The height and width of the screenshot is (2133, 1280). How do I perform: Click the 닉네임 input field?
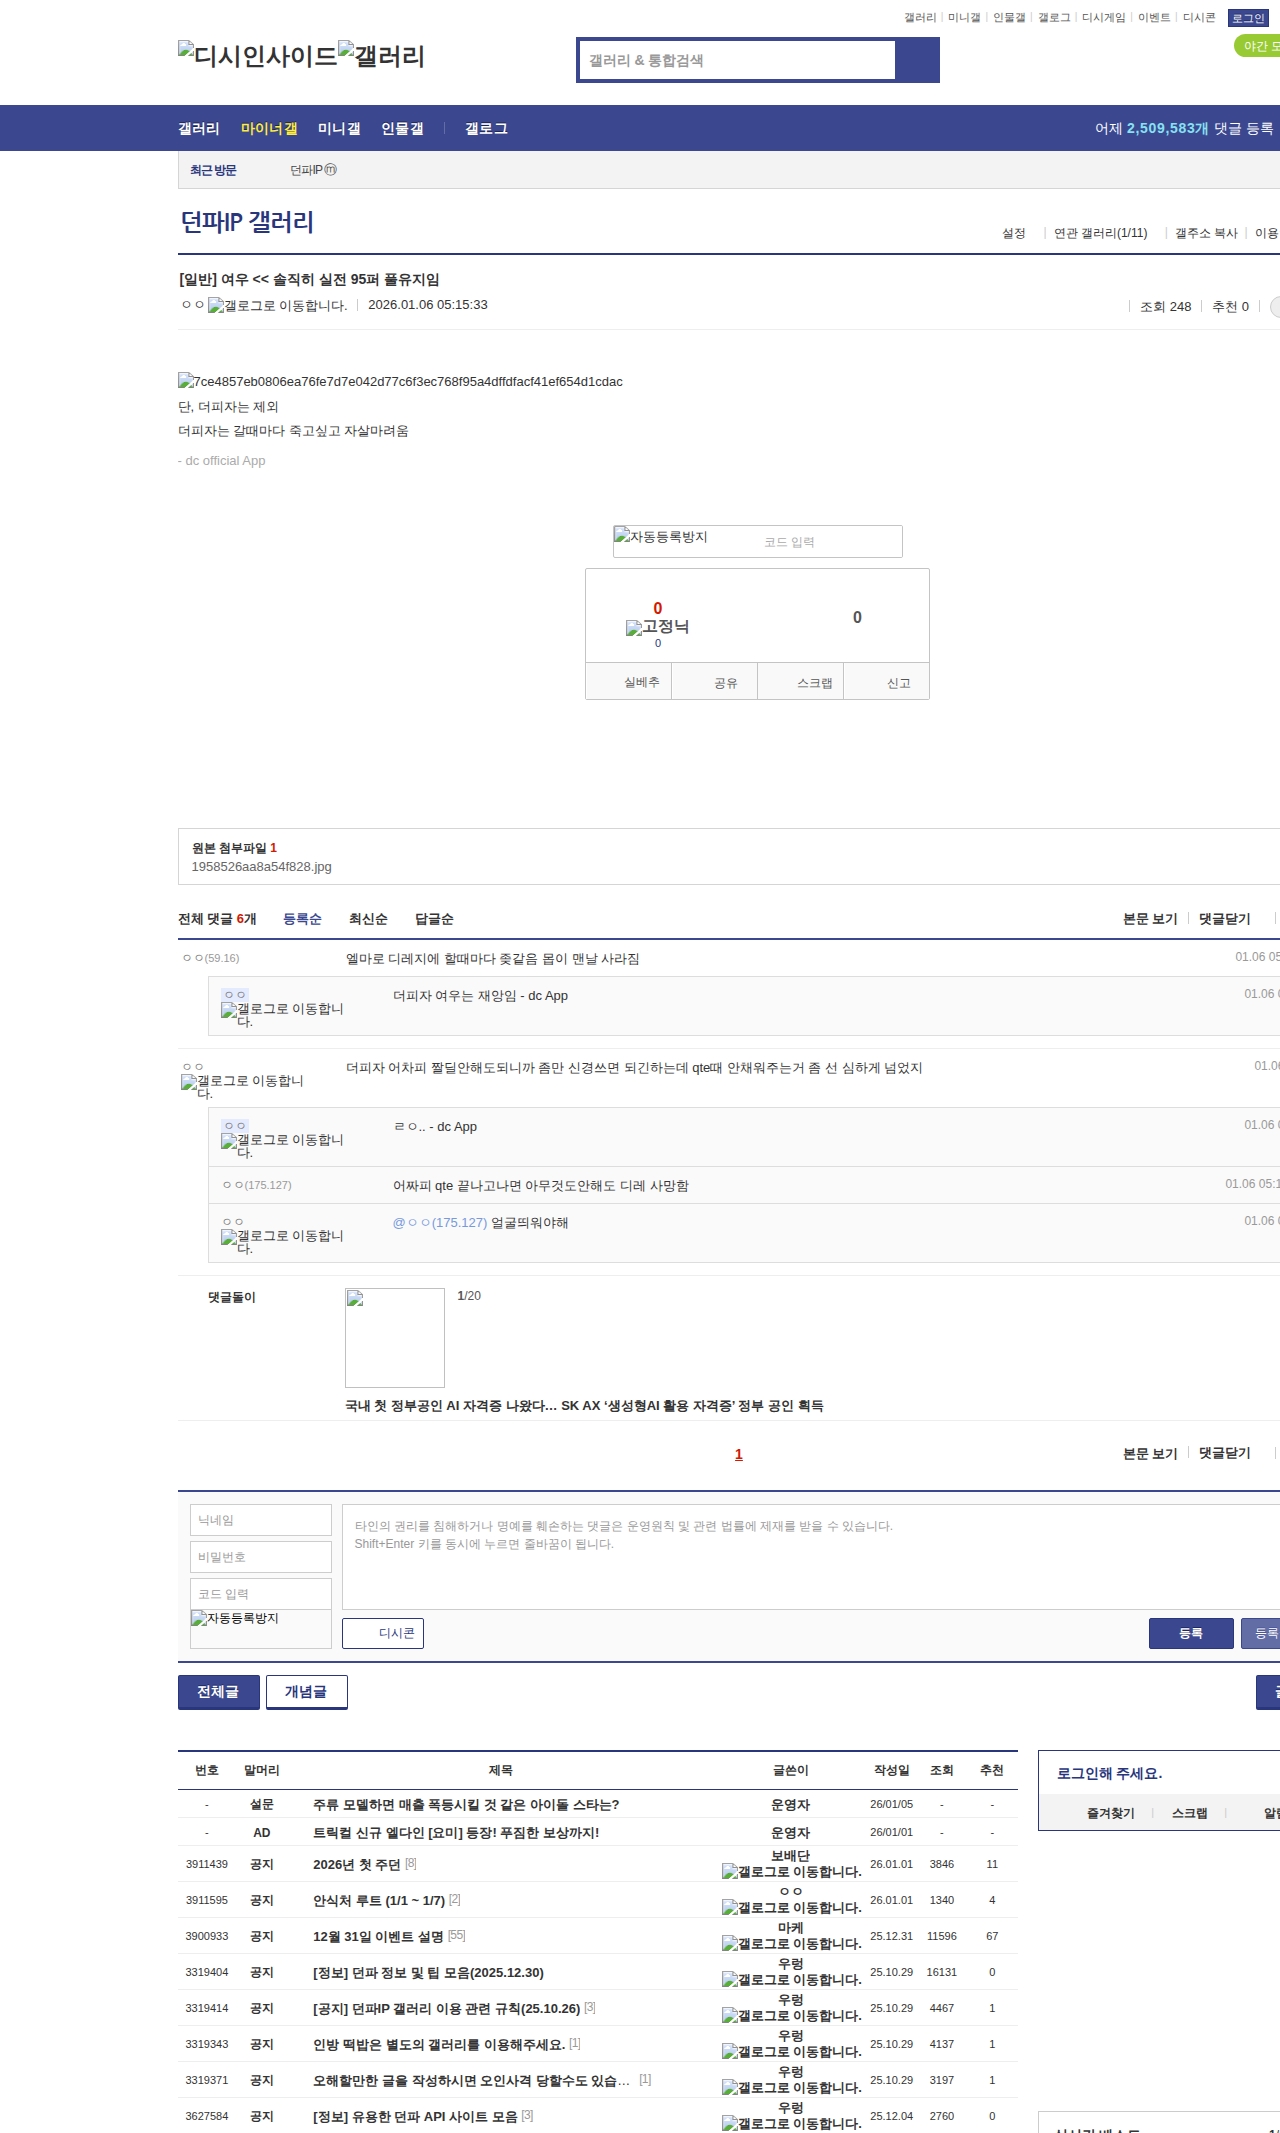coord(261,1520)
